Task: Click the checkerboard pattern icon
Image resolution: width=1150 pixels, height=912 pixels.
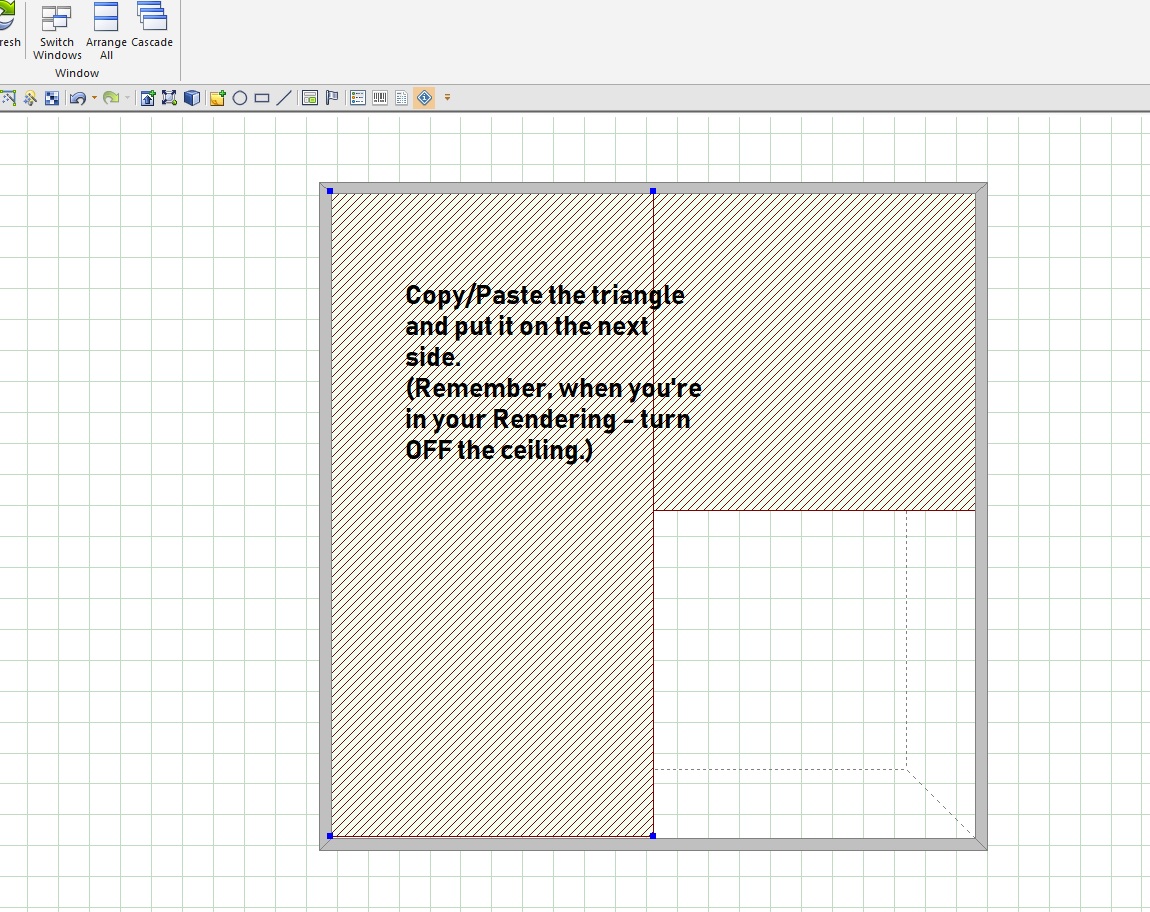Action: coord(52,98)
